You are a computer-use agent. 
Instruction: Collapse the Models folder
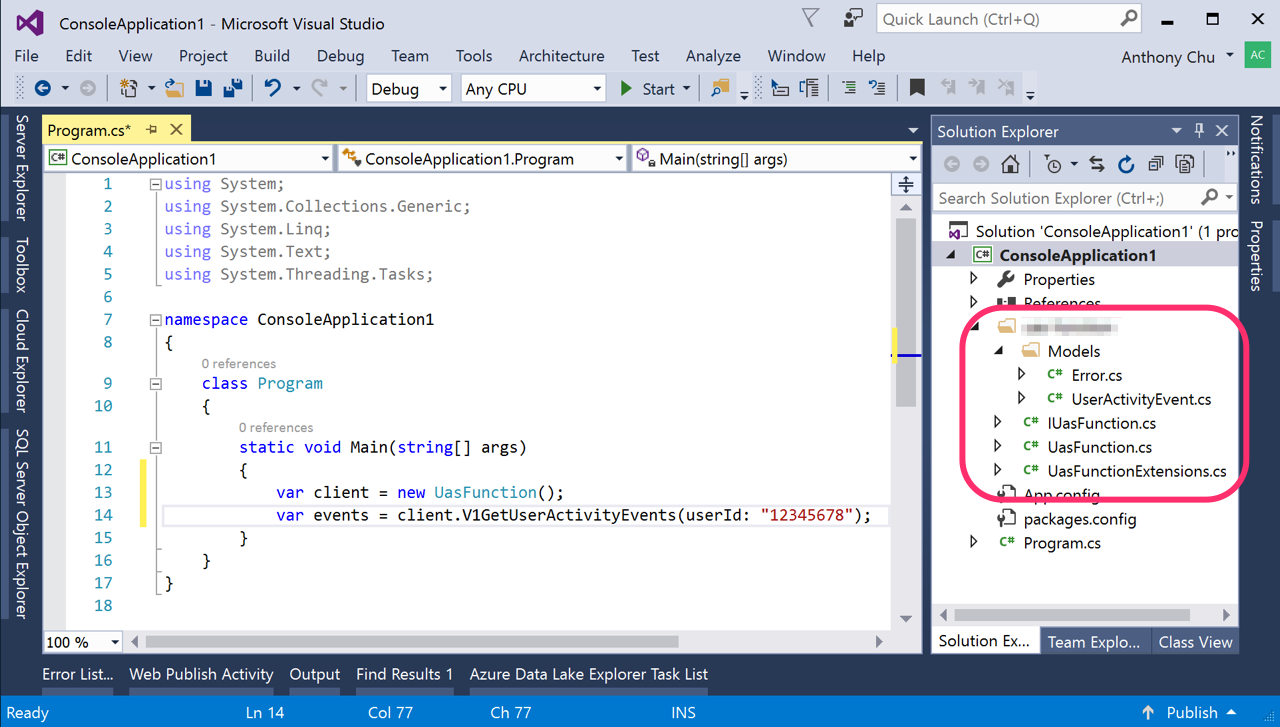tap(998, 351)
